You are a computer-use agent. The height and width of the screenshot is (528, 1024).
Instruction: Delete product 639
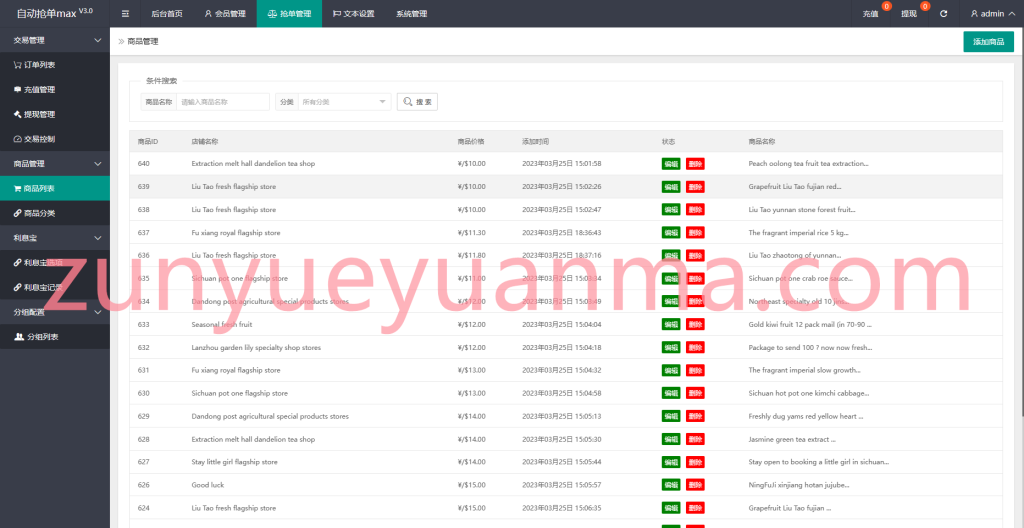[695, 187]
